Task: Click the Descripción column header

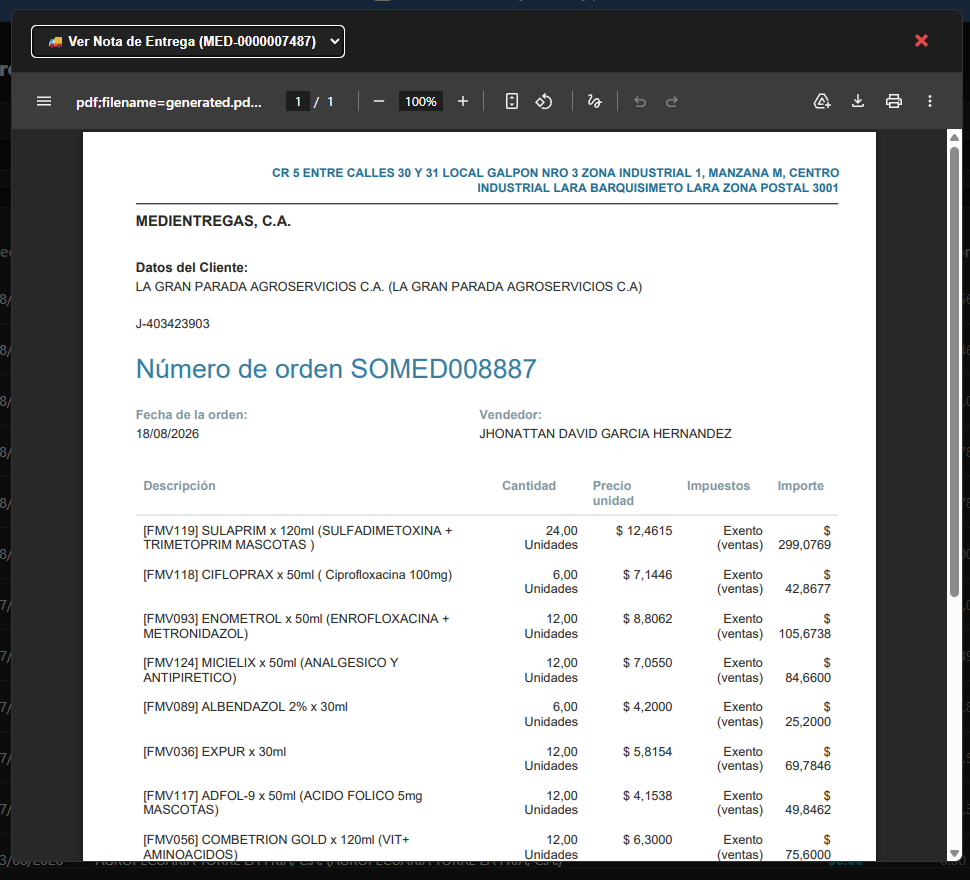Action: pyautogui.click(x=179, y=486)
